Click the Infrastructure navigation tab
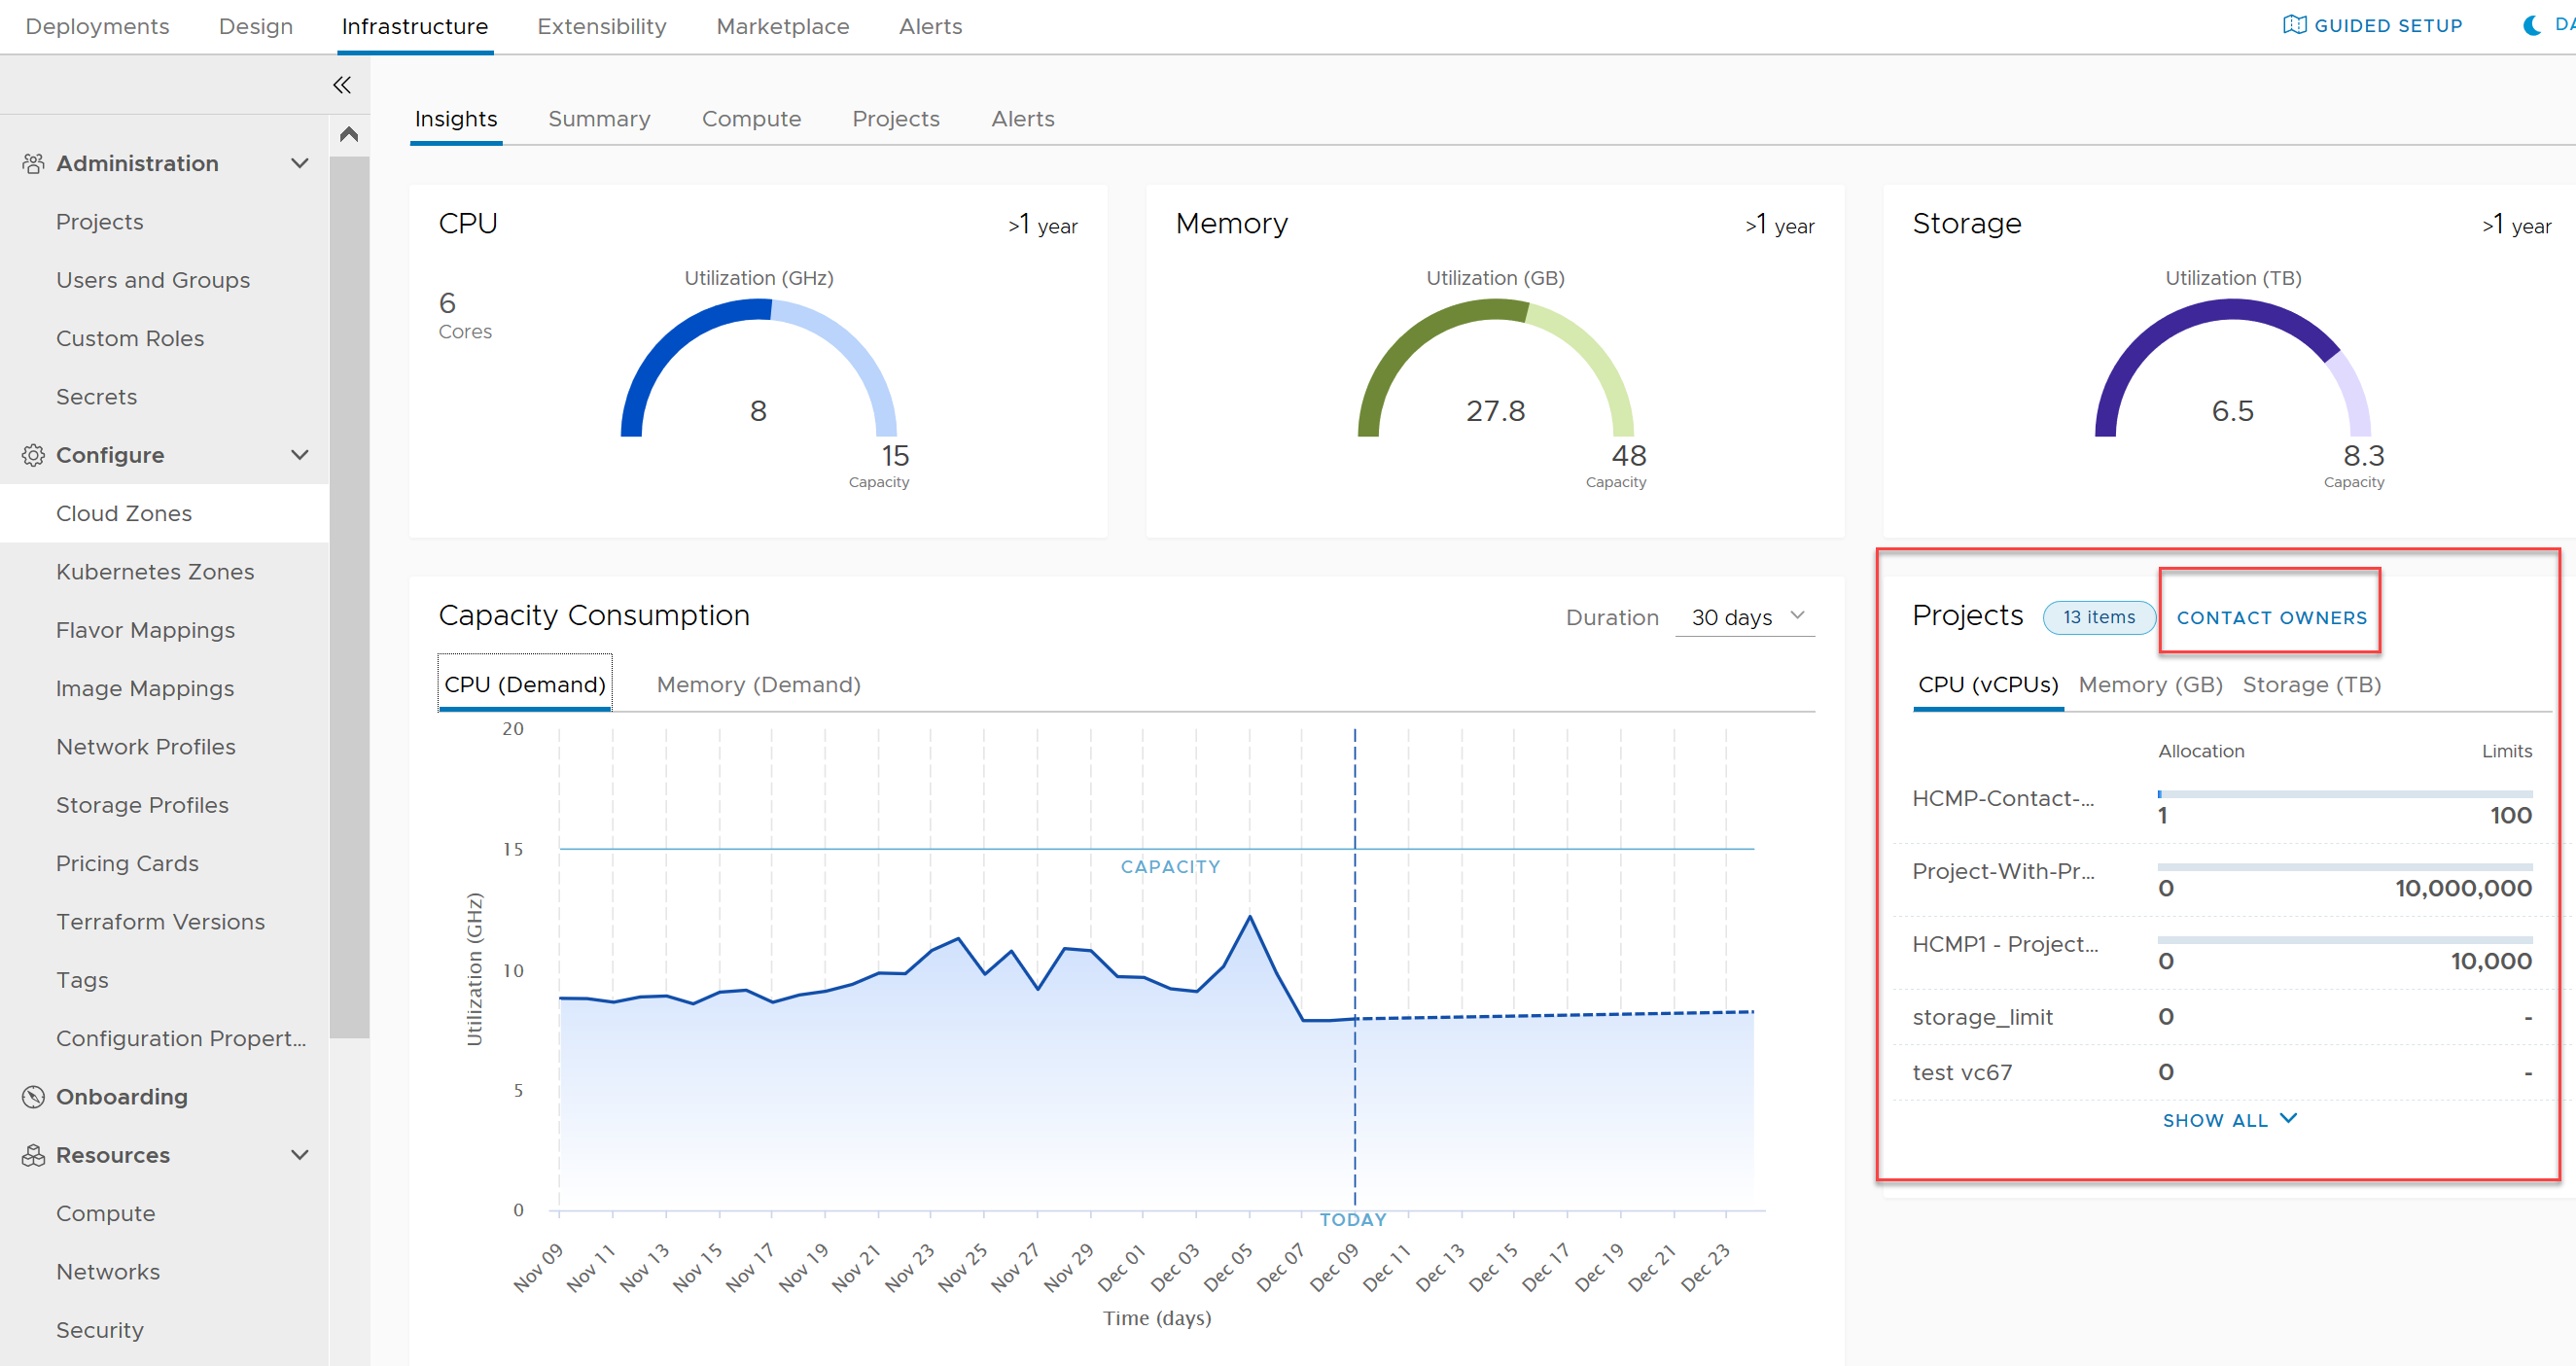Screen dimensions: 2576x1366 [x=415, y=27]
